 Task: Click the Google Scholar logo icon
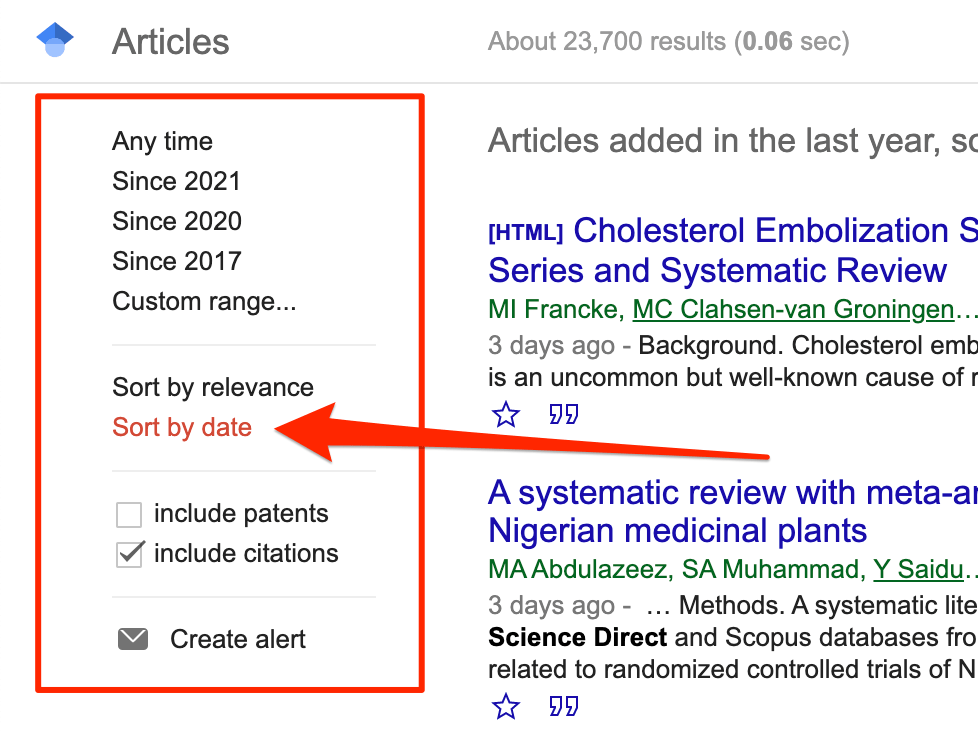tap(53, 38)
